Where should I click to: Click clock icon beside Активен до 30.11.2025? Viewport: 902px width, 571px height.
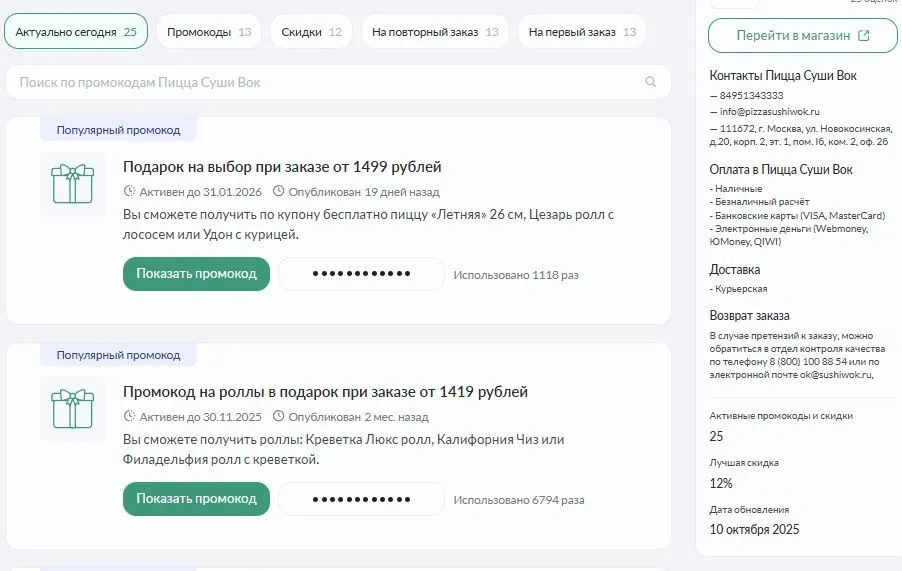point(129,416)
